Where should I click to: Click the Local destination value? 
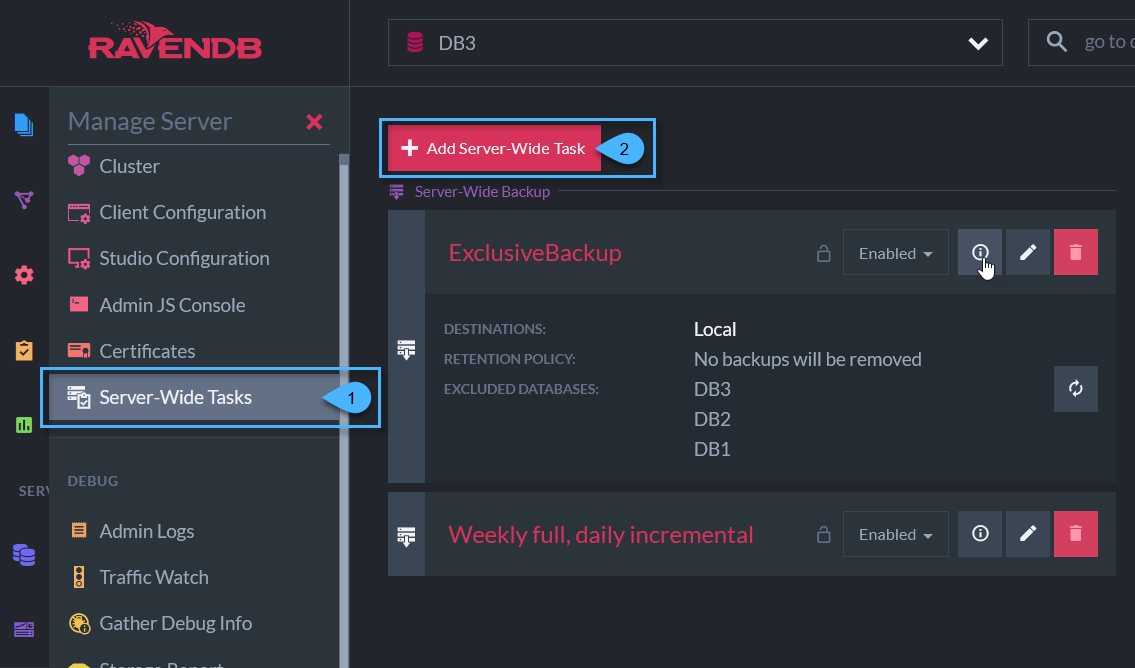coord(715,329)
